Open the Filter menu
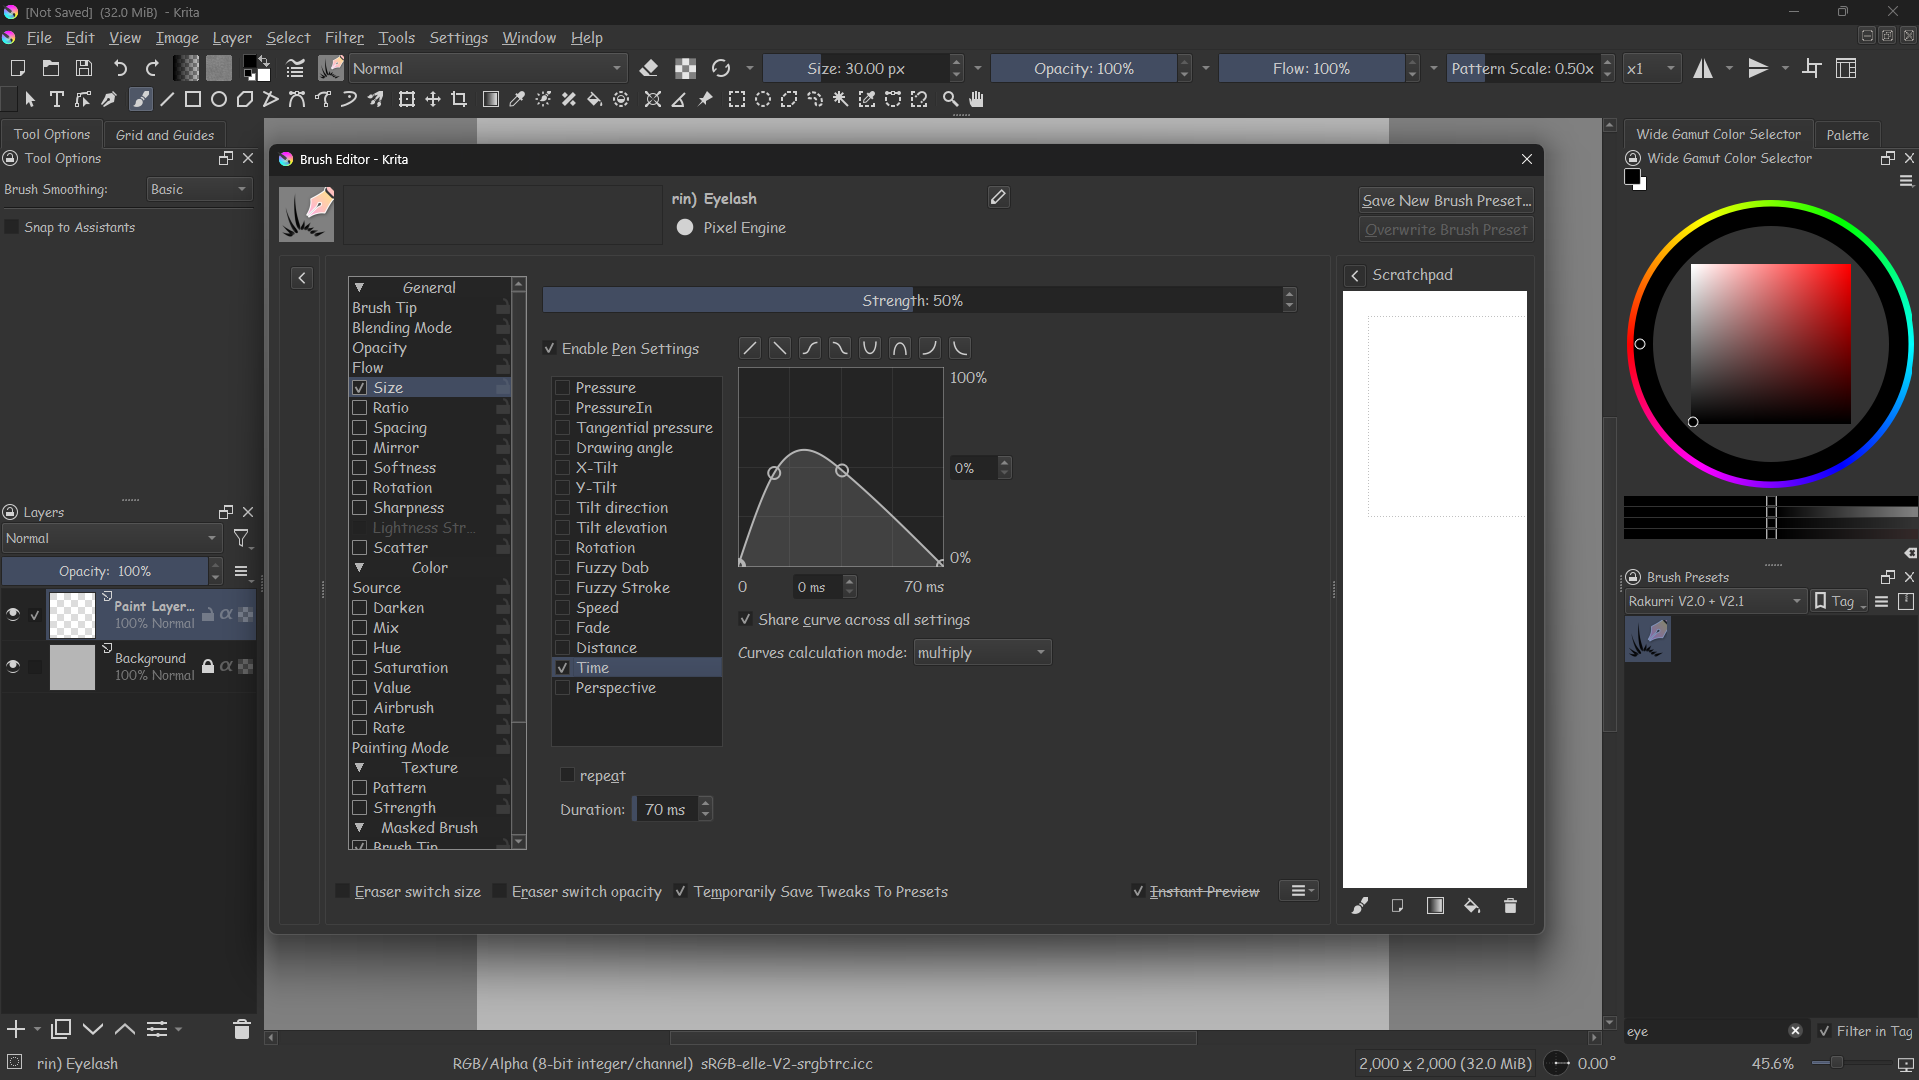The width and height of the screenshot is (1919, 1080). [x=343, y=38]
